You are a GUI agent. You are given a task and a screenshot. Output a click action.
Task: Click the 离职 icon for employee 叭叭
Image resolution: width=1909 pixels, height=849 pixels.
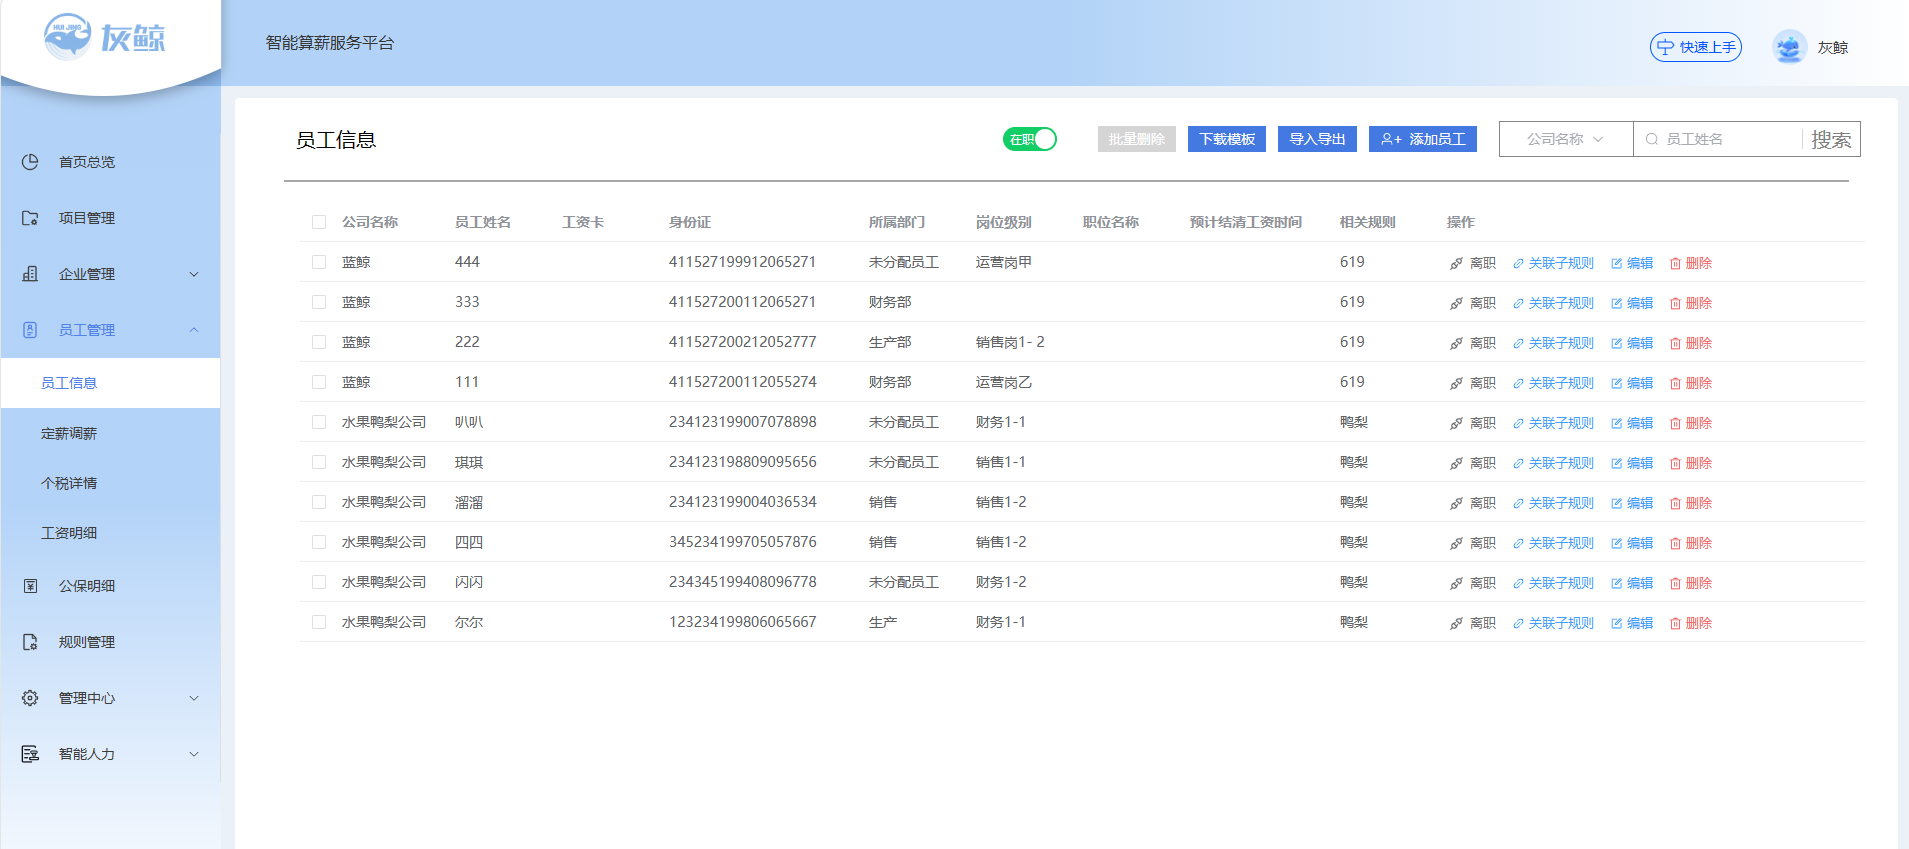pyautogui.click(x=1456, y=424)
